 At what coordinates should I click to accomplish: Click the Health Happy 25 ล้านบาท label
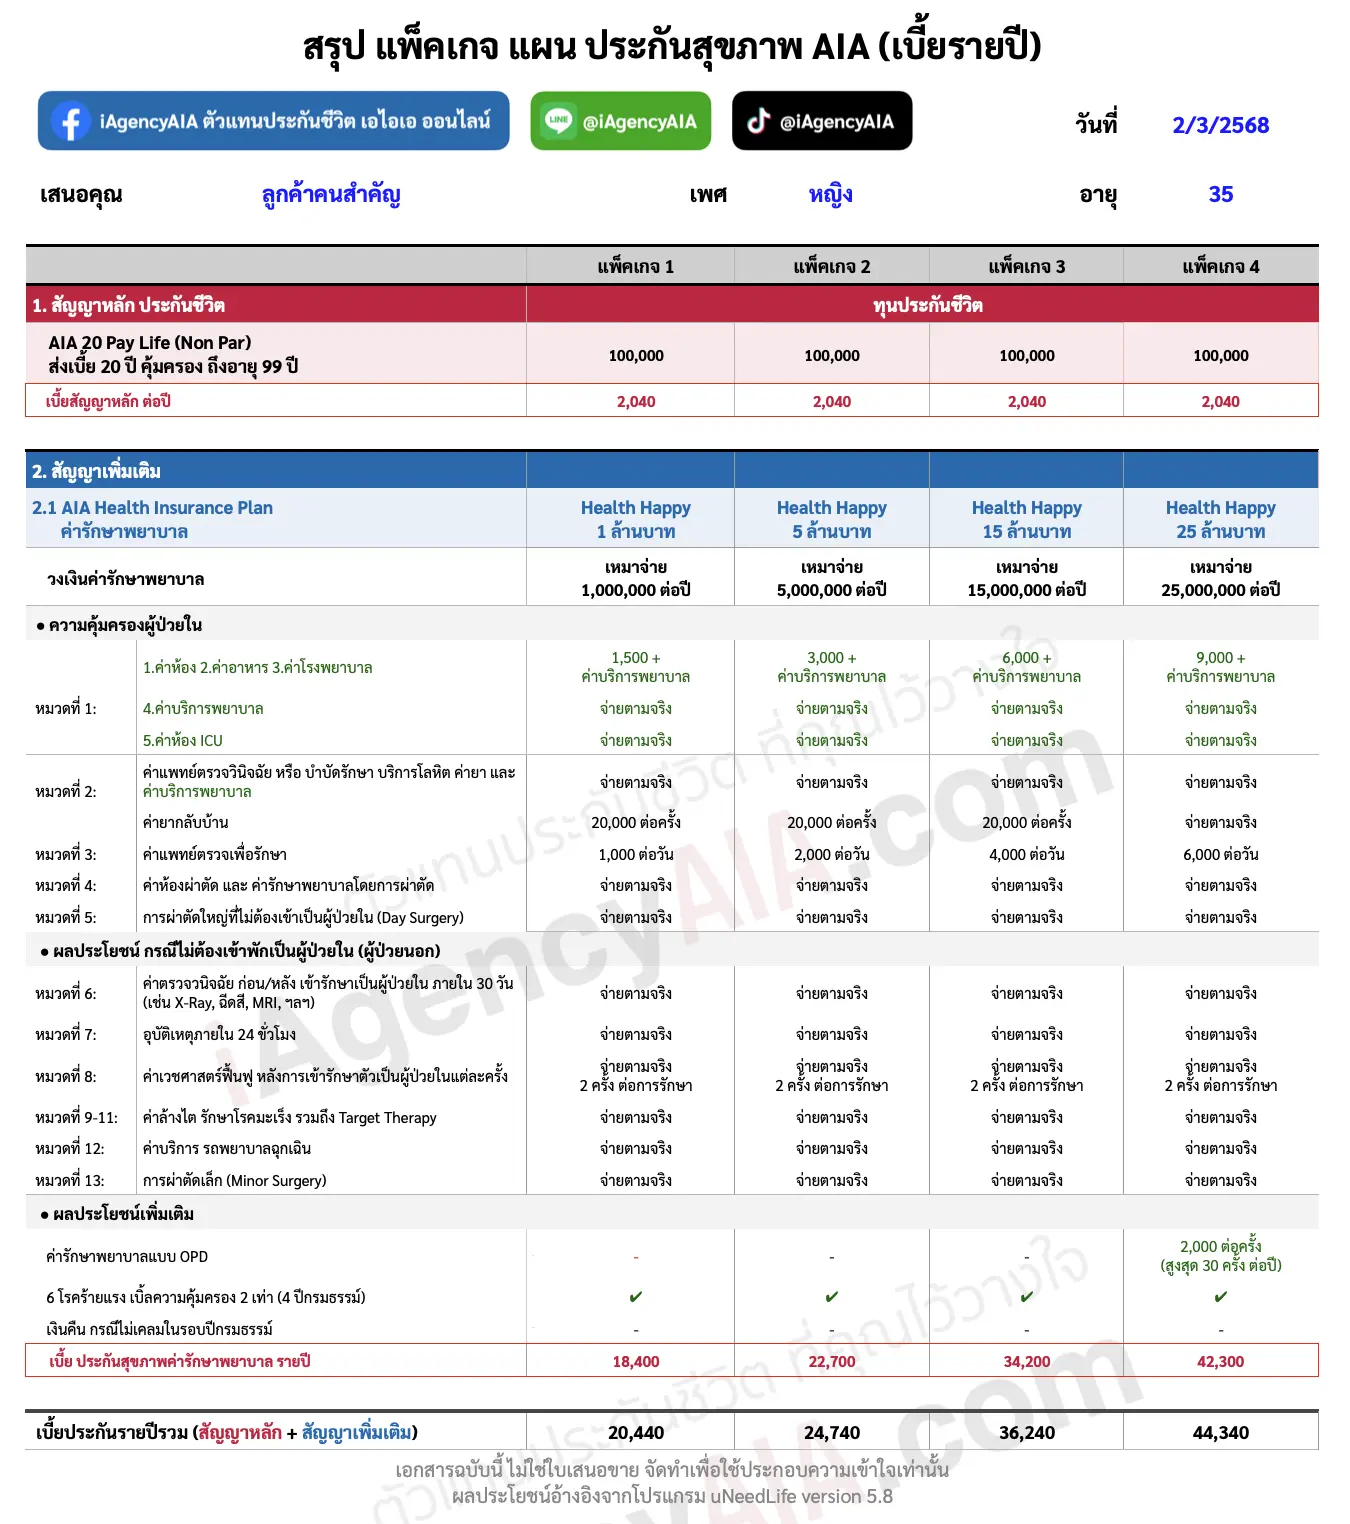pyautogui.click(x=1222, y=520)
